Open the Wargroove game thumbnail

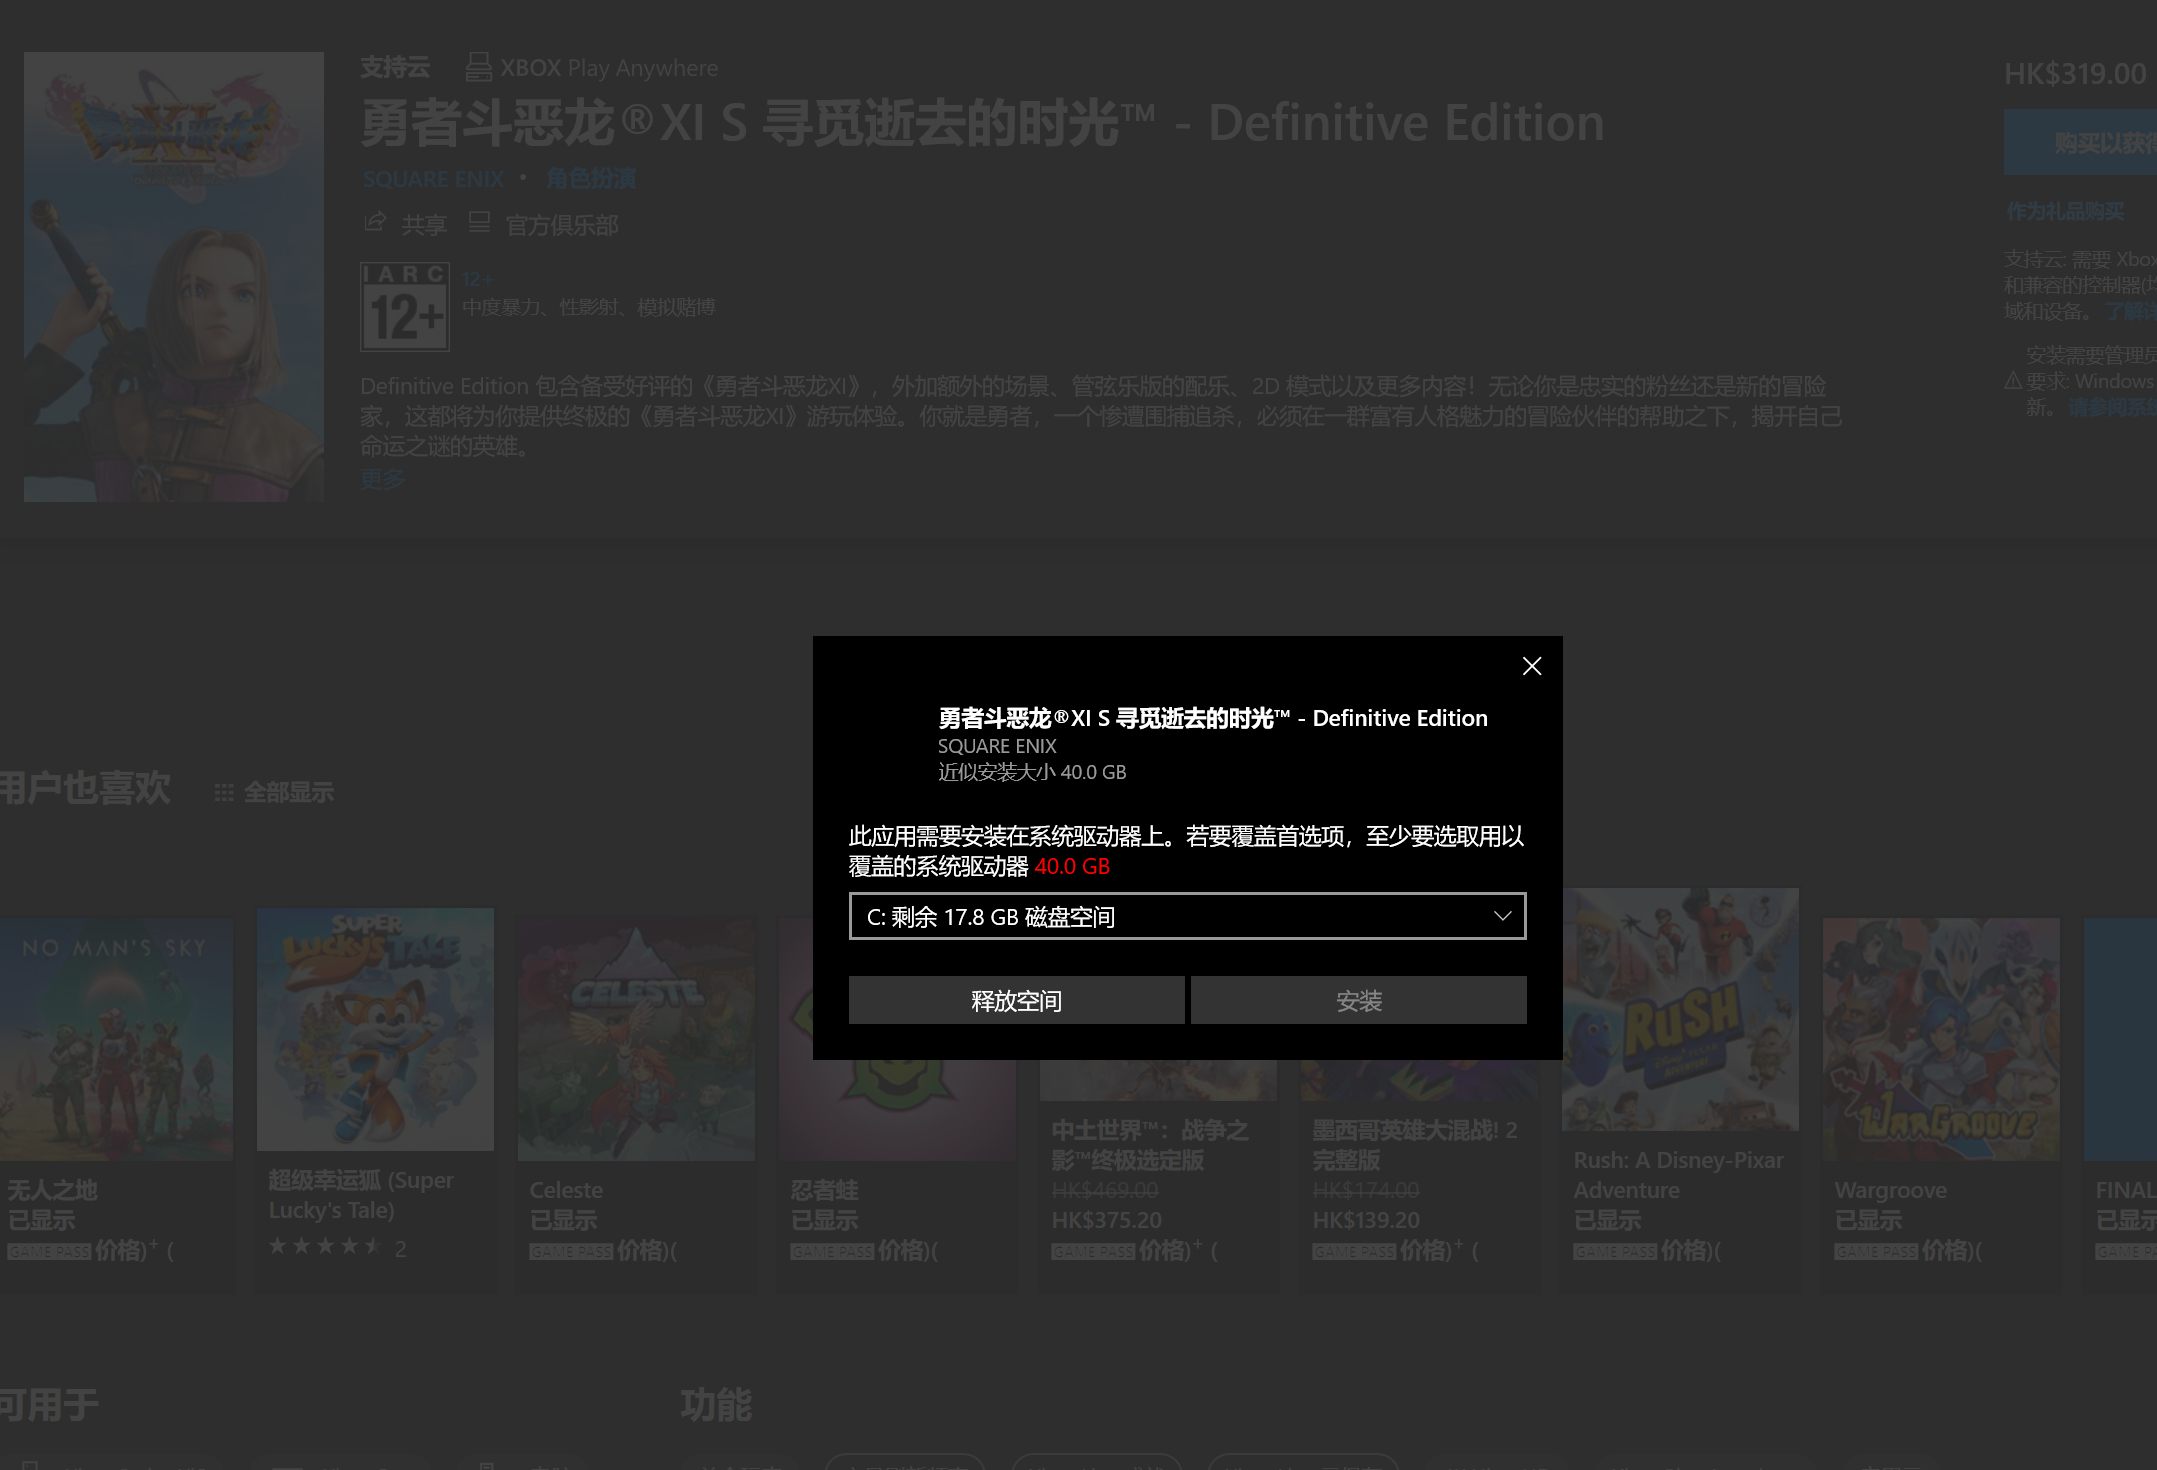coord(1941,1039)
